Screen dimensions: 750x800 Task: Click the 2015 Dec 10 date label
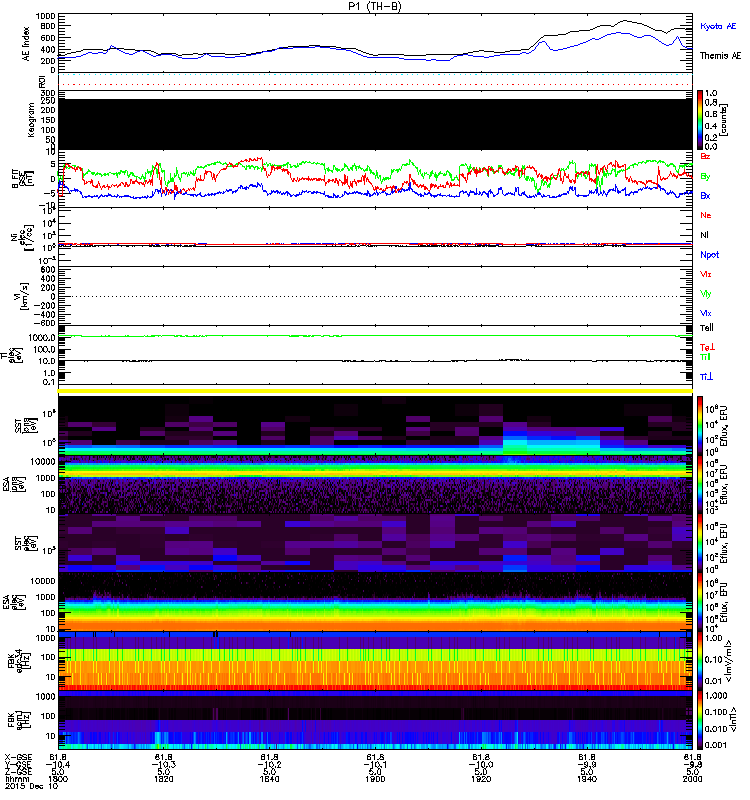point(32,786)
